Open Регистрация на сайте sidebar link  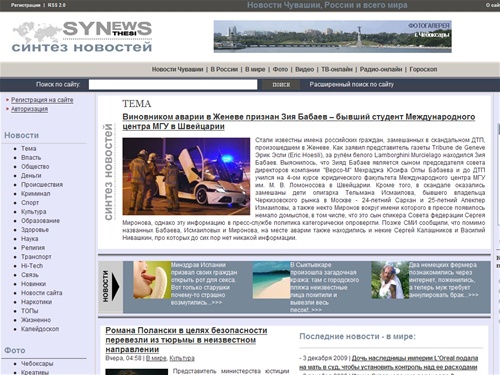pos(42,100)
